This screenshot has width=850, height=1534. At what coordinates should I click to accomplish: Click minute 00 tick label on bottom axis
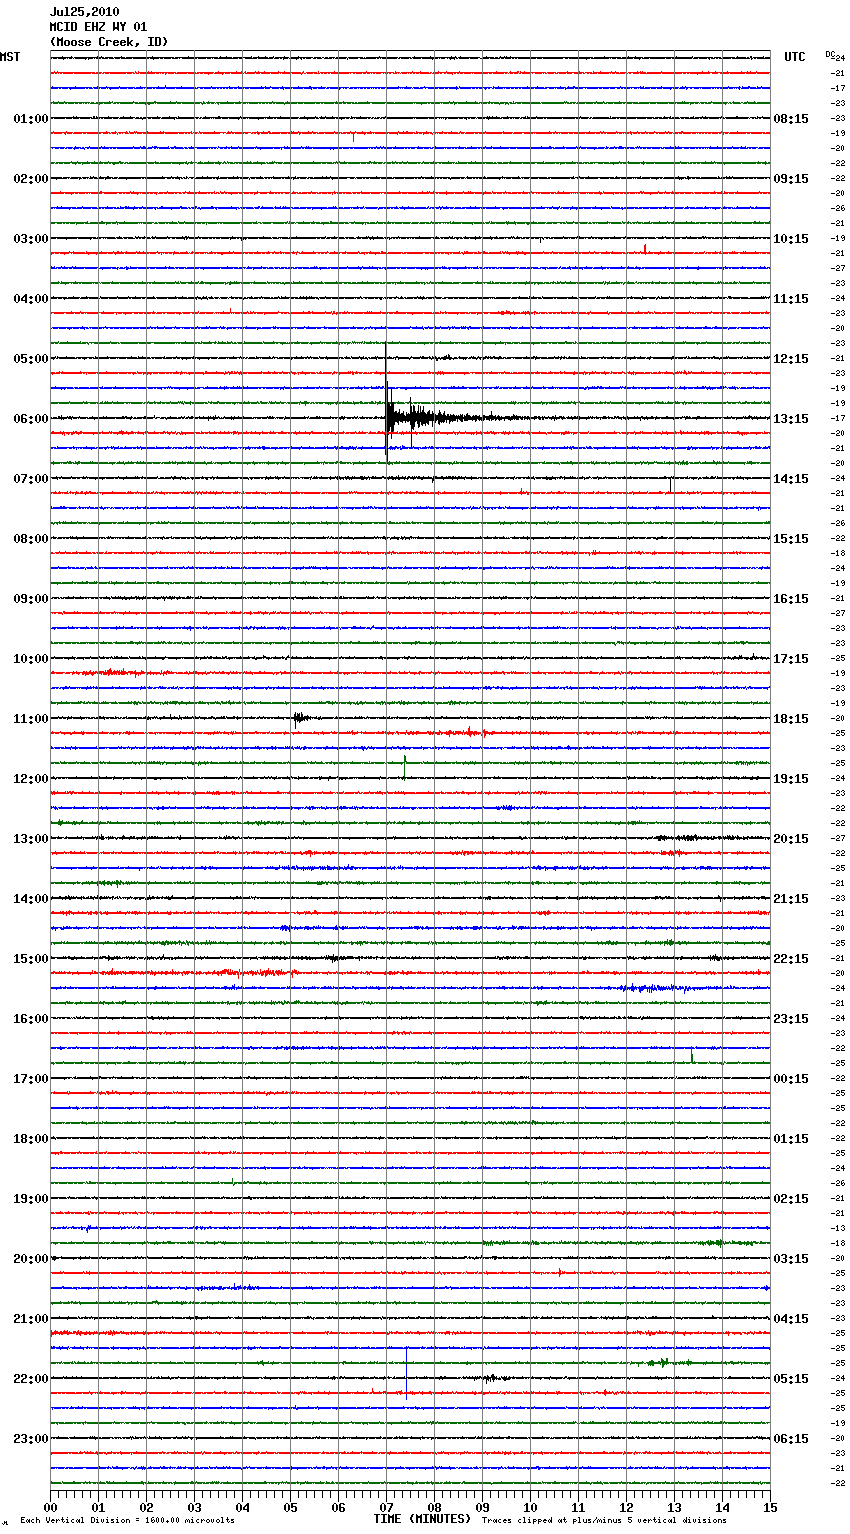51,1507
